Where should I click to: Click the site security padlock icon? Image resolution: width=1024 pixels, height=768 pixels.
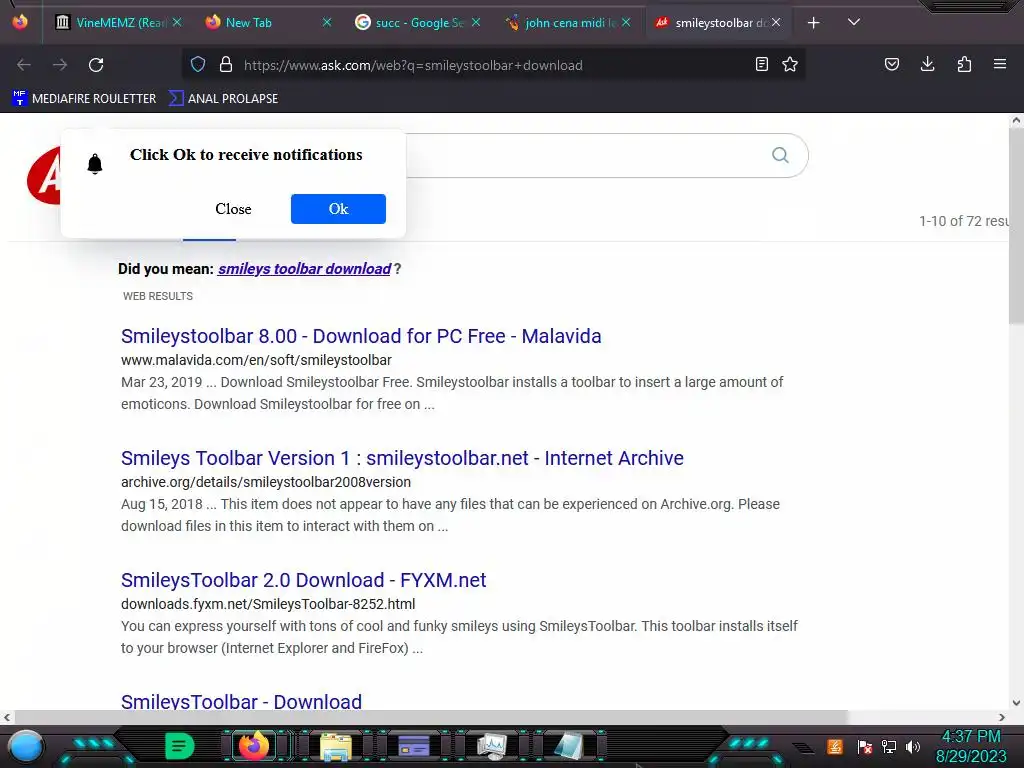click(x=226, y=65)
